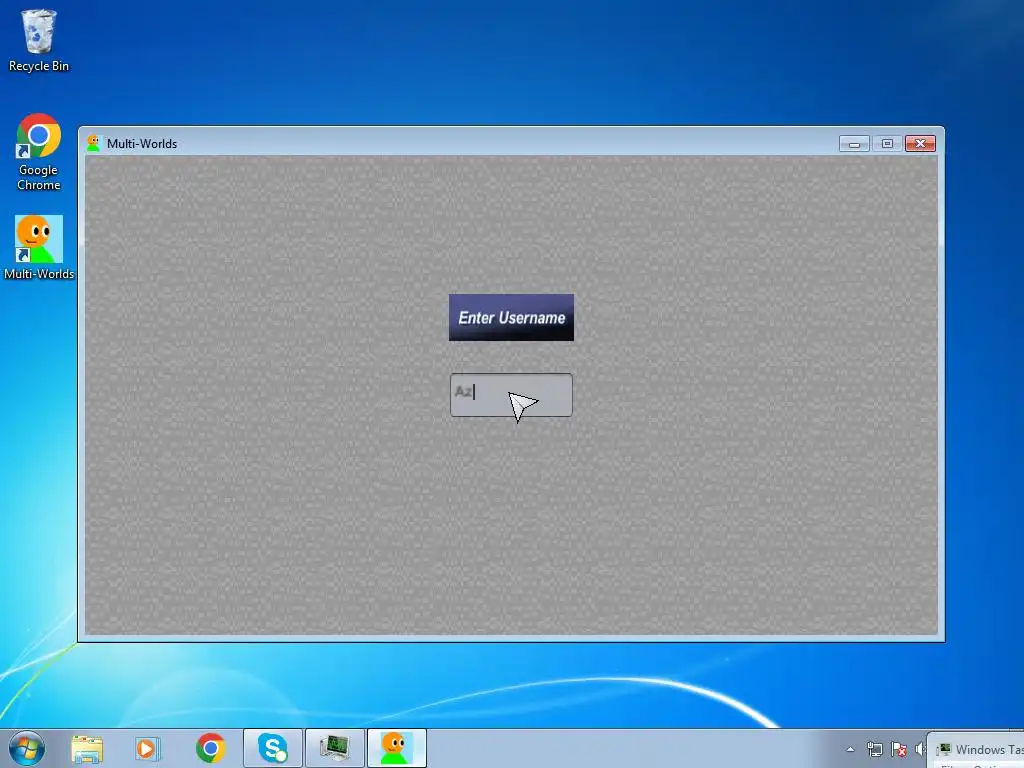Click the Multi-Worlds window title icon
Viewport: 1024px width, 768px height.
click(93, 144)
